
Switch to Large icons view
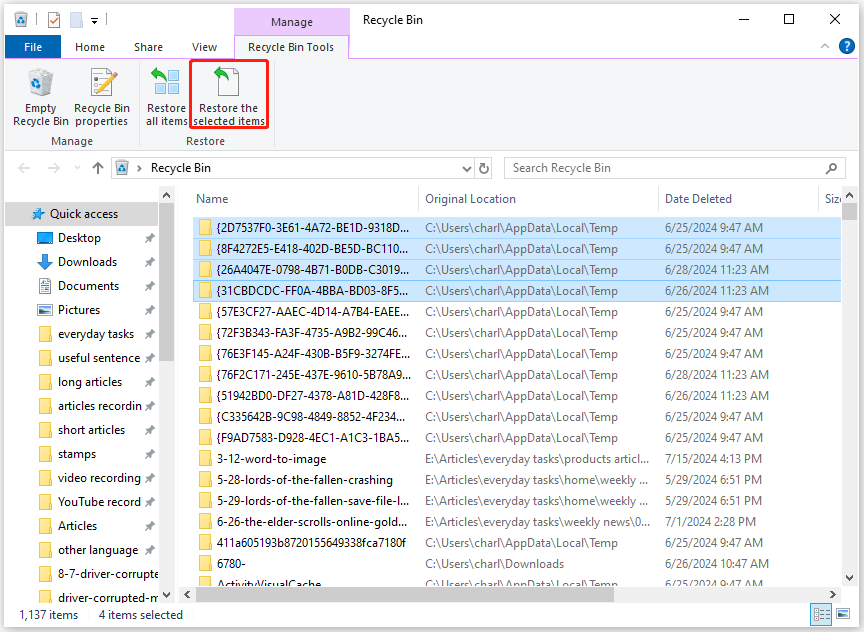point(843,614)
